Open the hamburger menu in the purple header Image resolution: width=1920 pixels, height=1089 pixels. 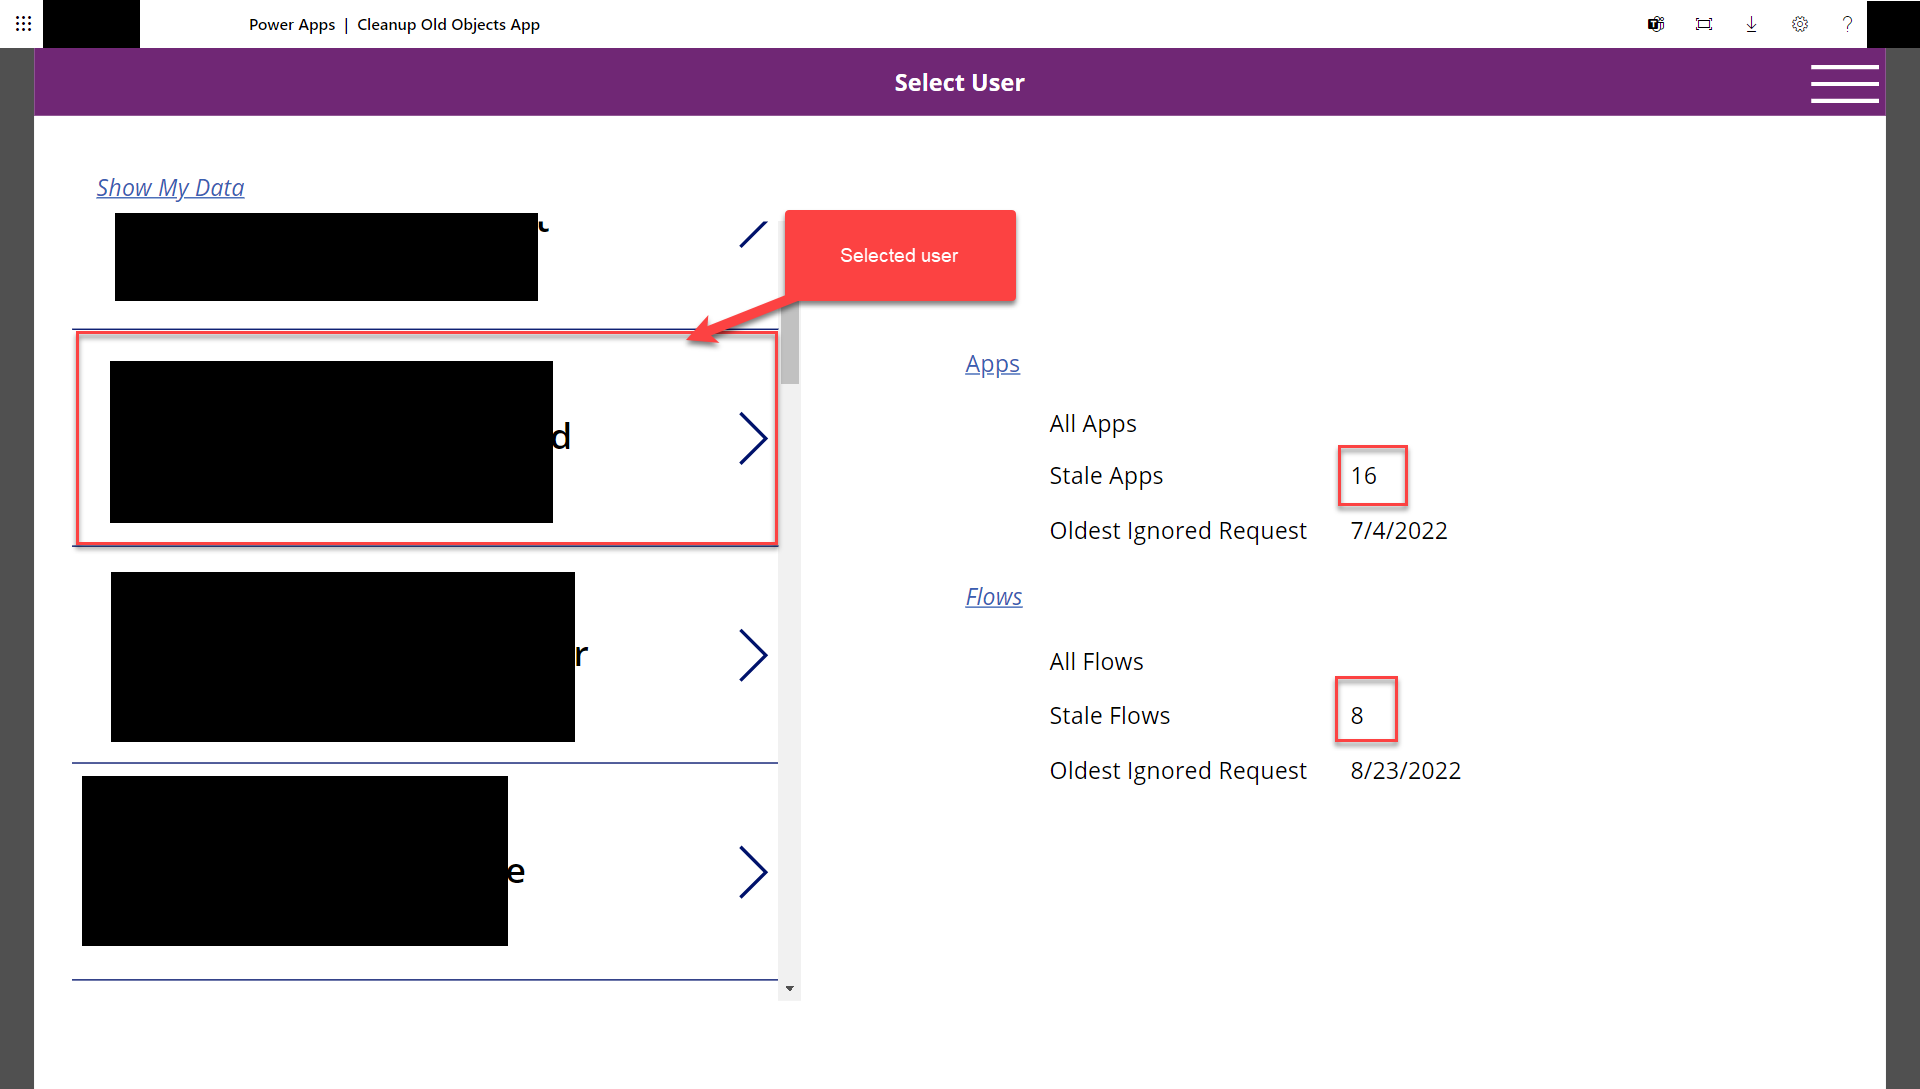(1844, 83)
